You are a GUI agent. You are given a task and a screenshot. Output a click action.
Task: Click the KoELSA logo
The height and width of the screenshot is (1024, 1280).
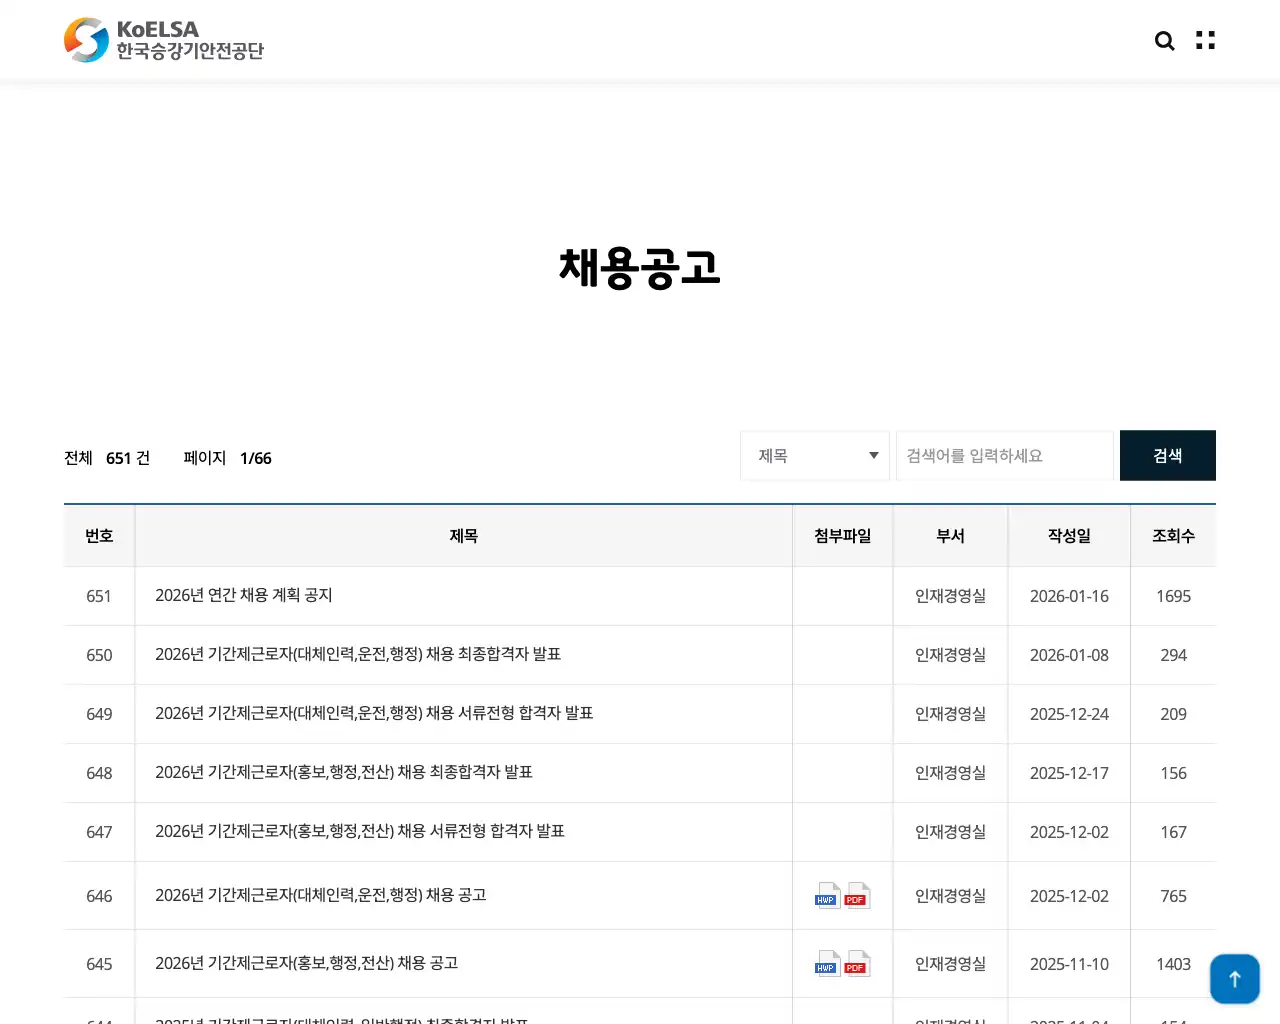pyautogui.click(x=163, y=40)
